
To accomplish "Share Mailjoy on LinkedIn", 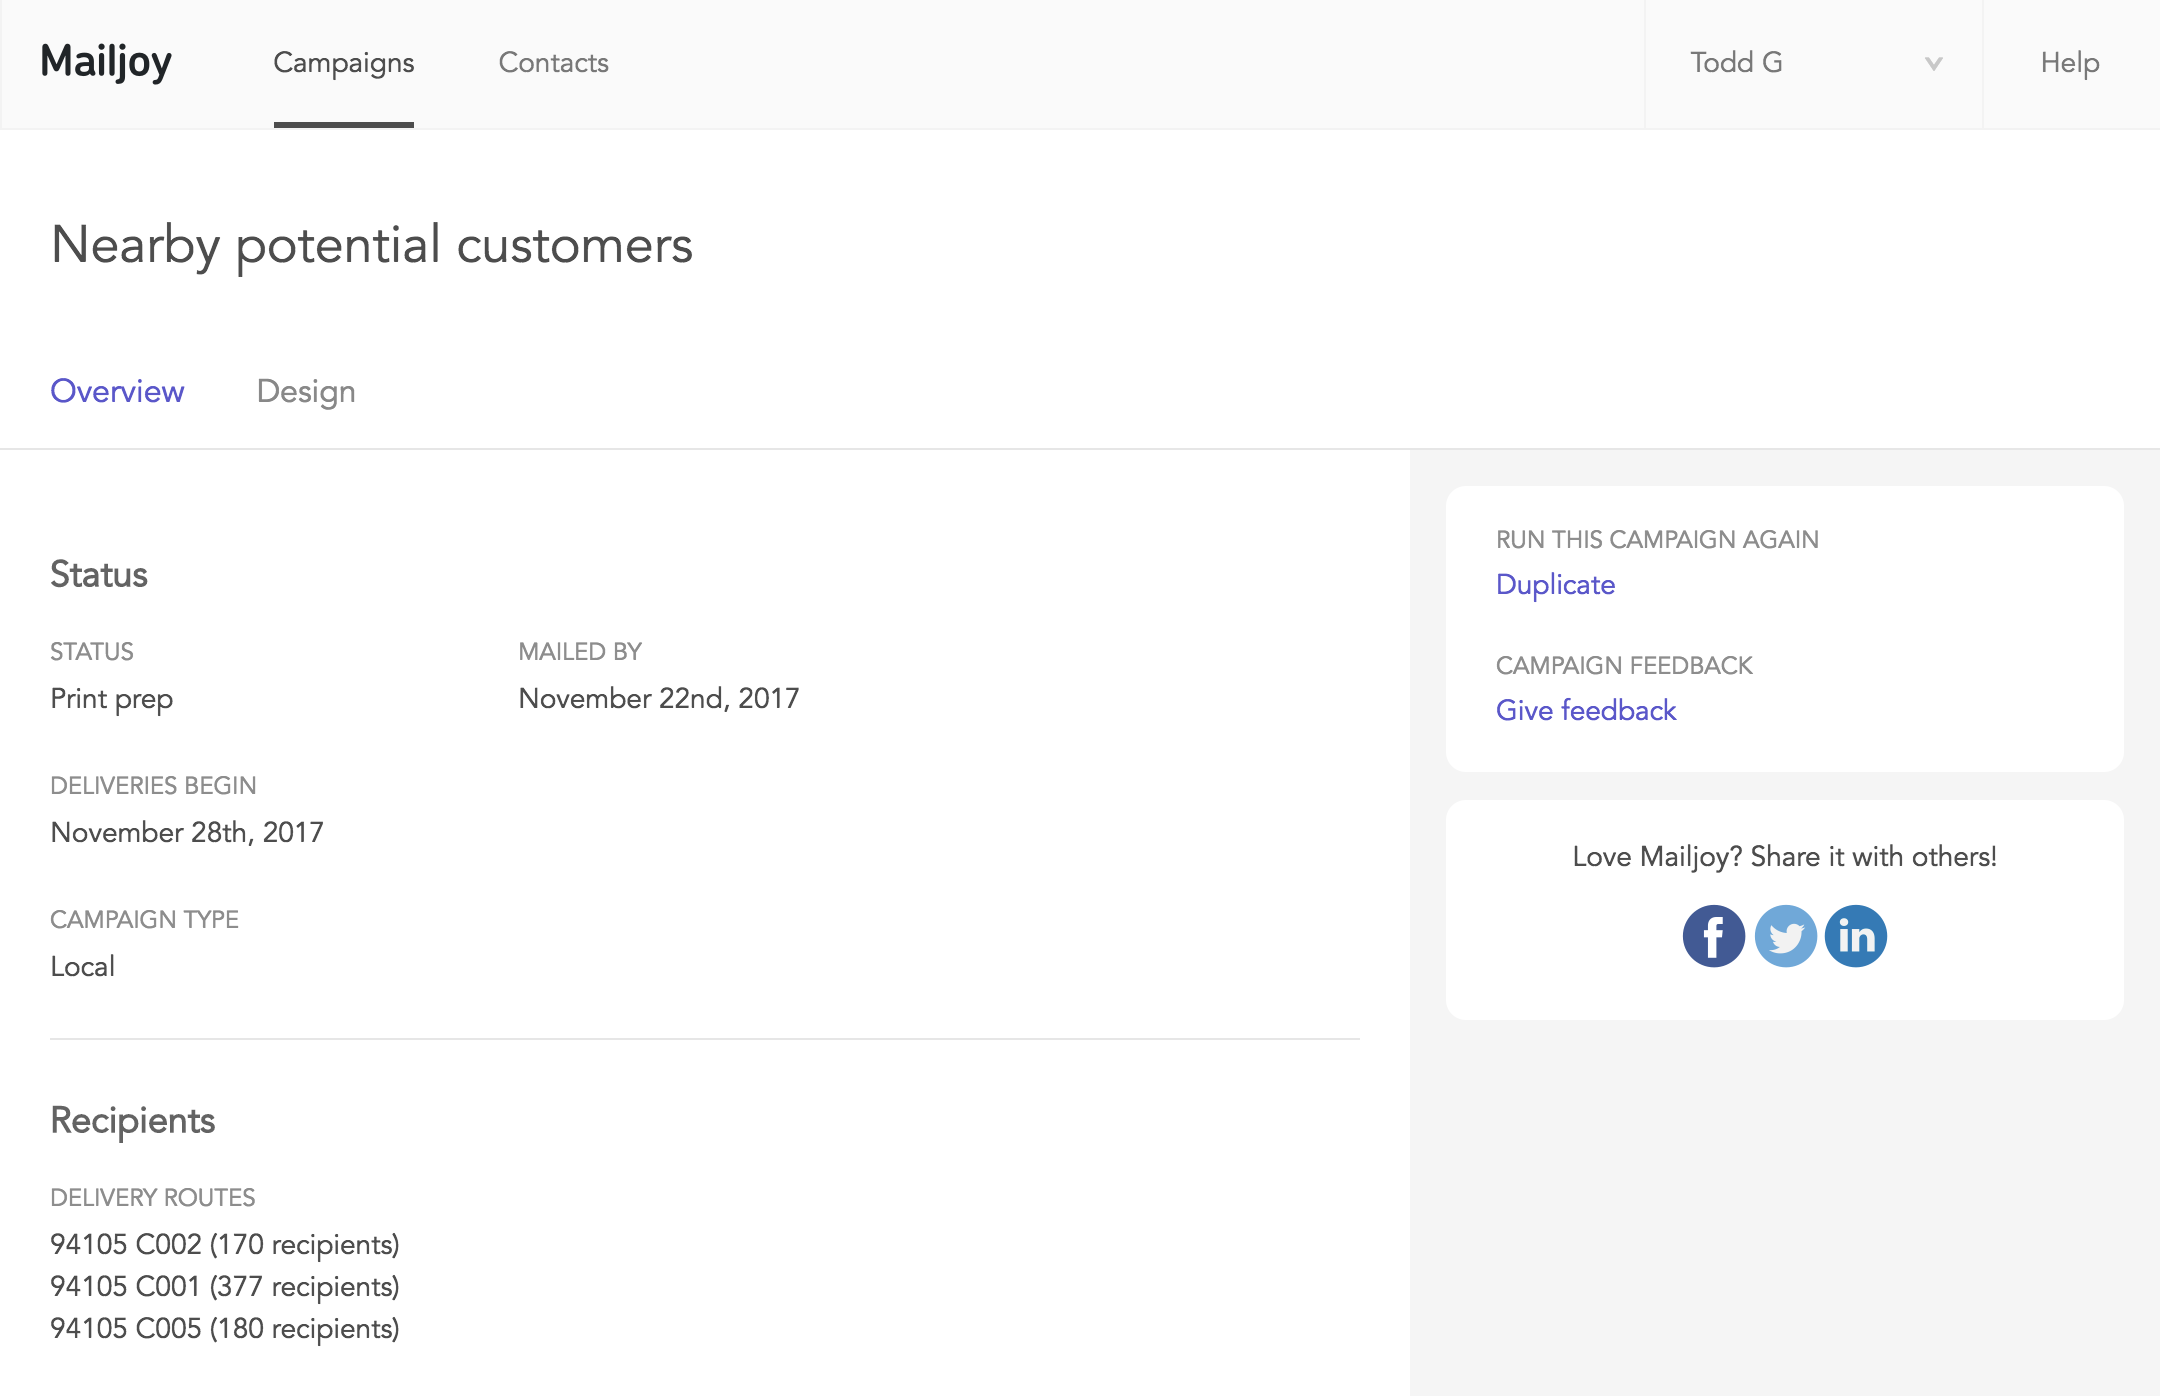I will (x=1856, y=936).
